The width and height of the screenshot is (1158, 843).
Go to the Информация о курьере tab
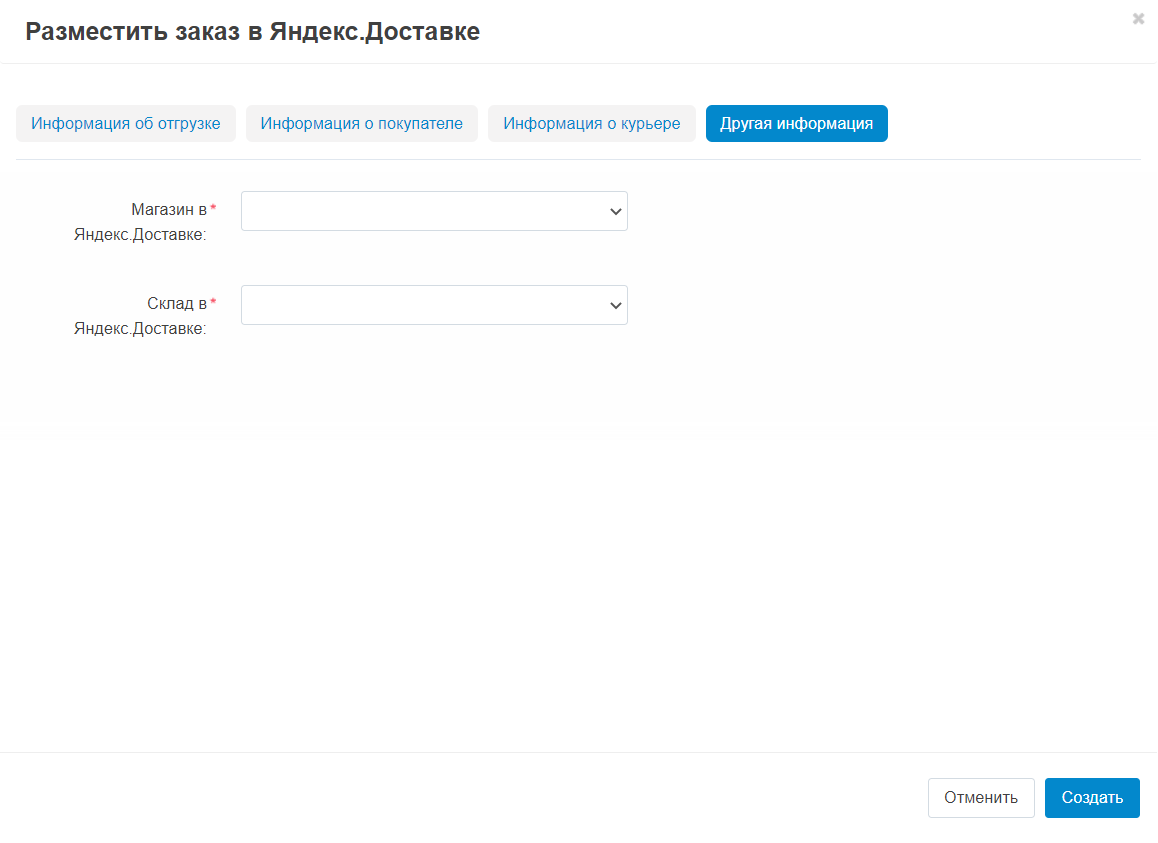pos(591,124)
